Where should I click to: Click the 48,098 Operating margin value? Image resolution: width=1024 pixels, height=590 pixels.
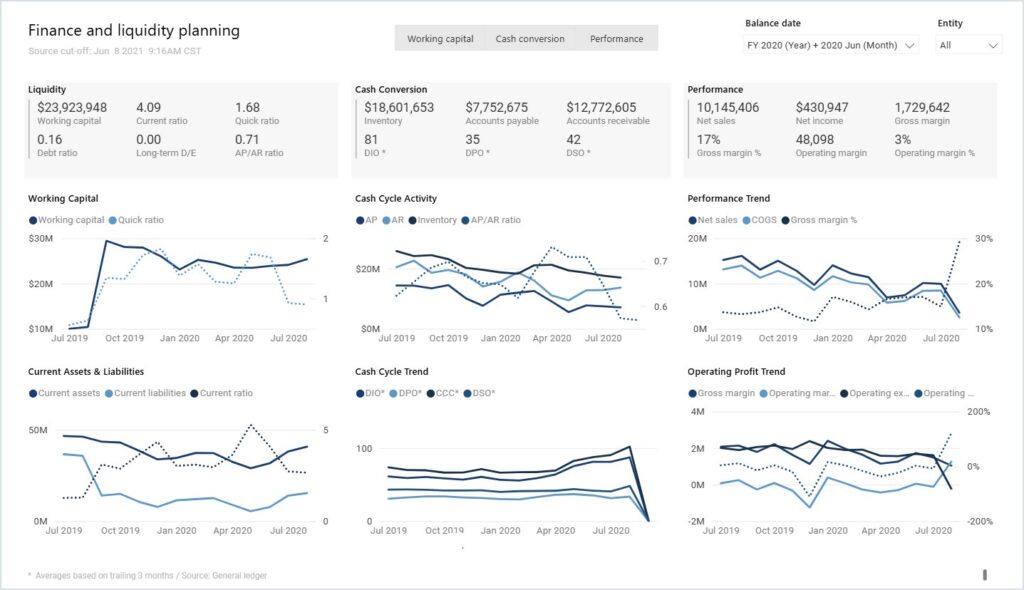[814, 140]
